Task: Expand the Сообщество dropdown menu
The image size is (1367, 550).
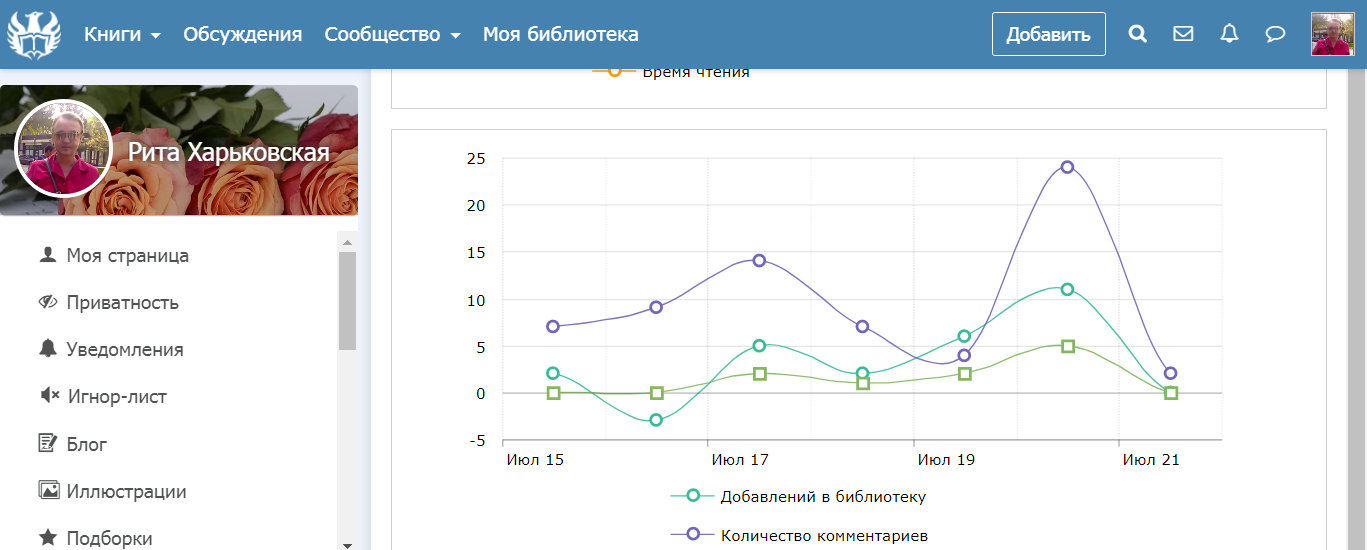Action: click(392, 34)
